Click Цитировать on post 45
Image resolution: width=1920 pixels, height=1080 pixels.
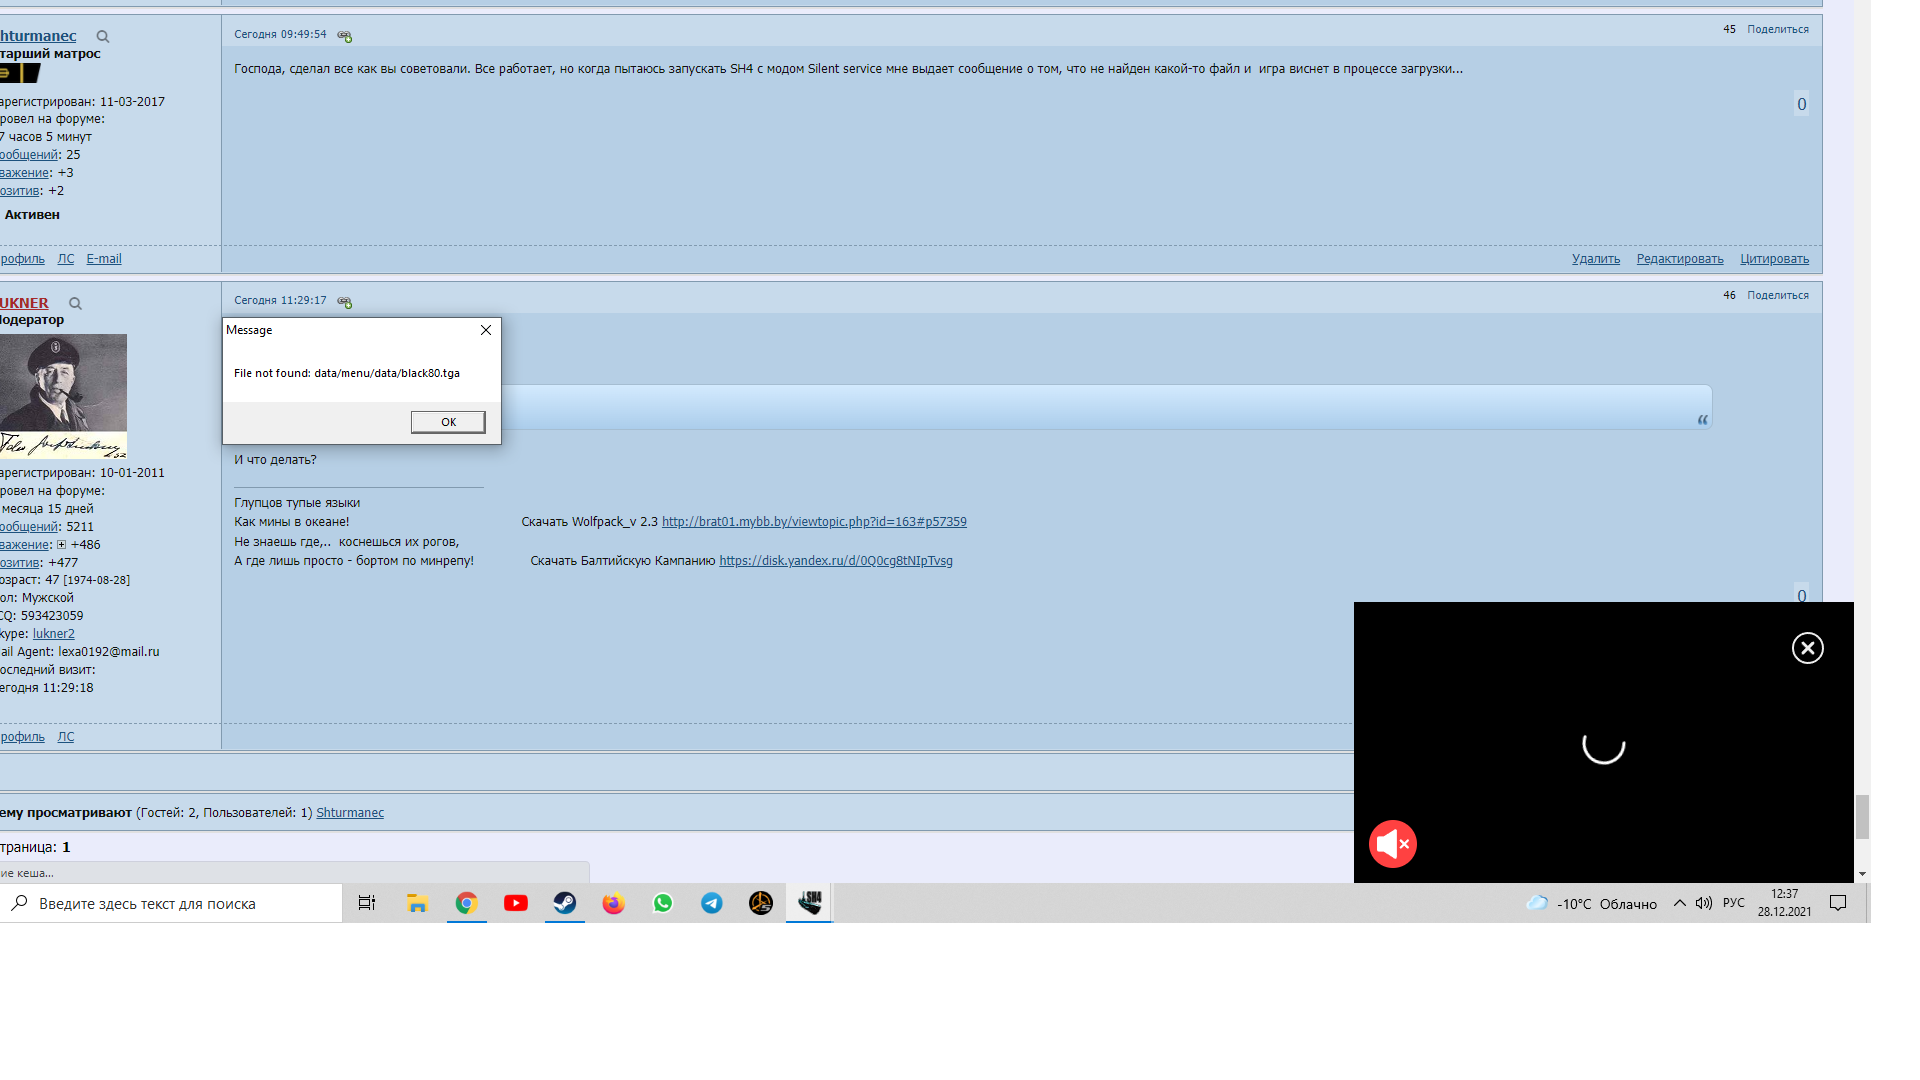(1774, 259)
